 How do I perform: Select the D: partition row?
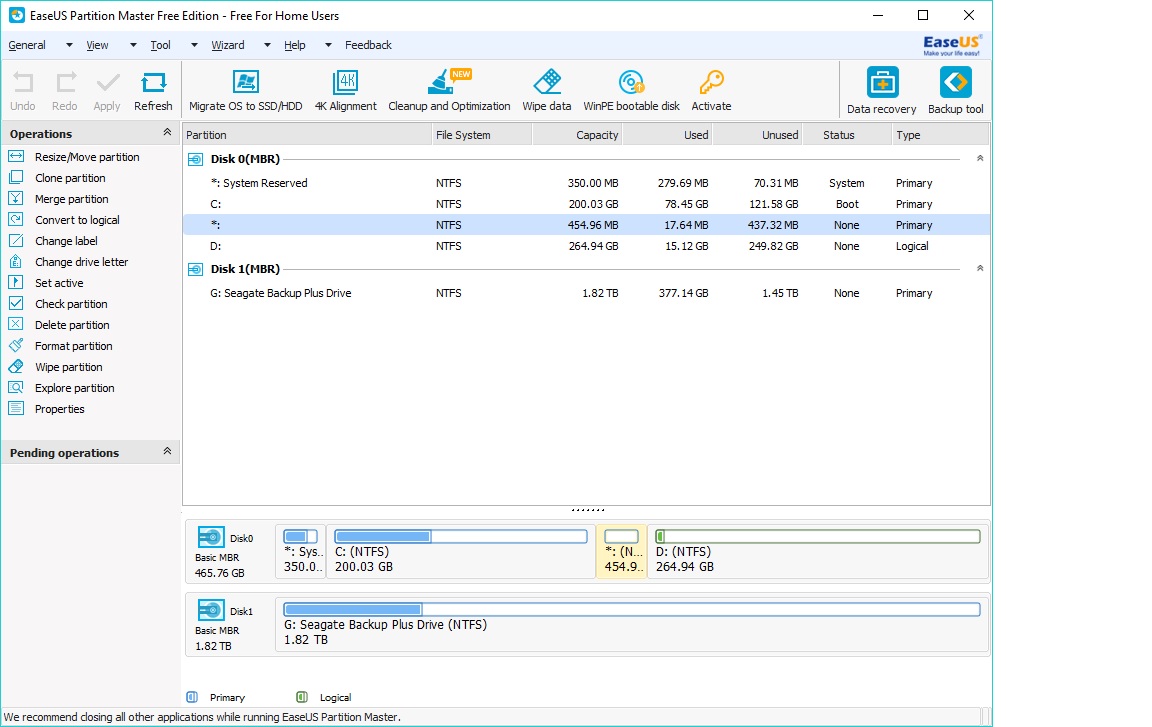(x=586, y=246)
